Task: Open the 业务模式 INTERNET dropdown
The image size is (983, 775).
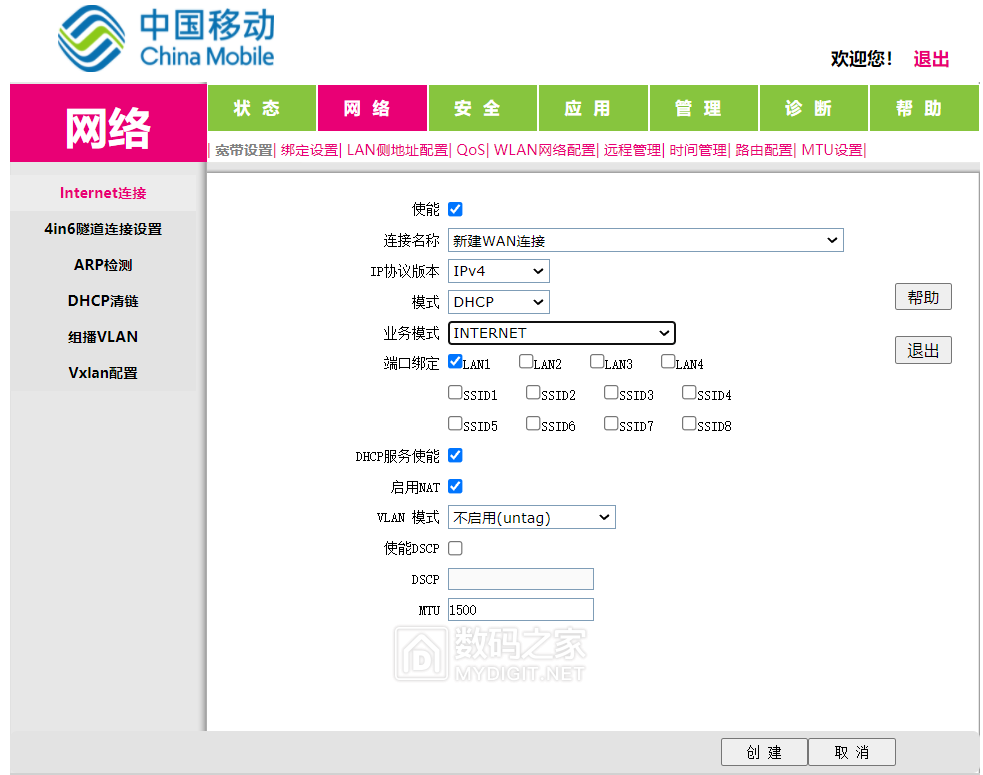Action: point(561,333)
